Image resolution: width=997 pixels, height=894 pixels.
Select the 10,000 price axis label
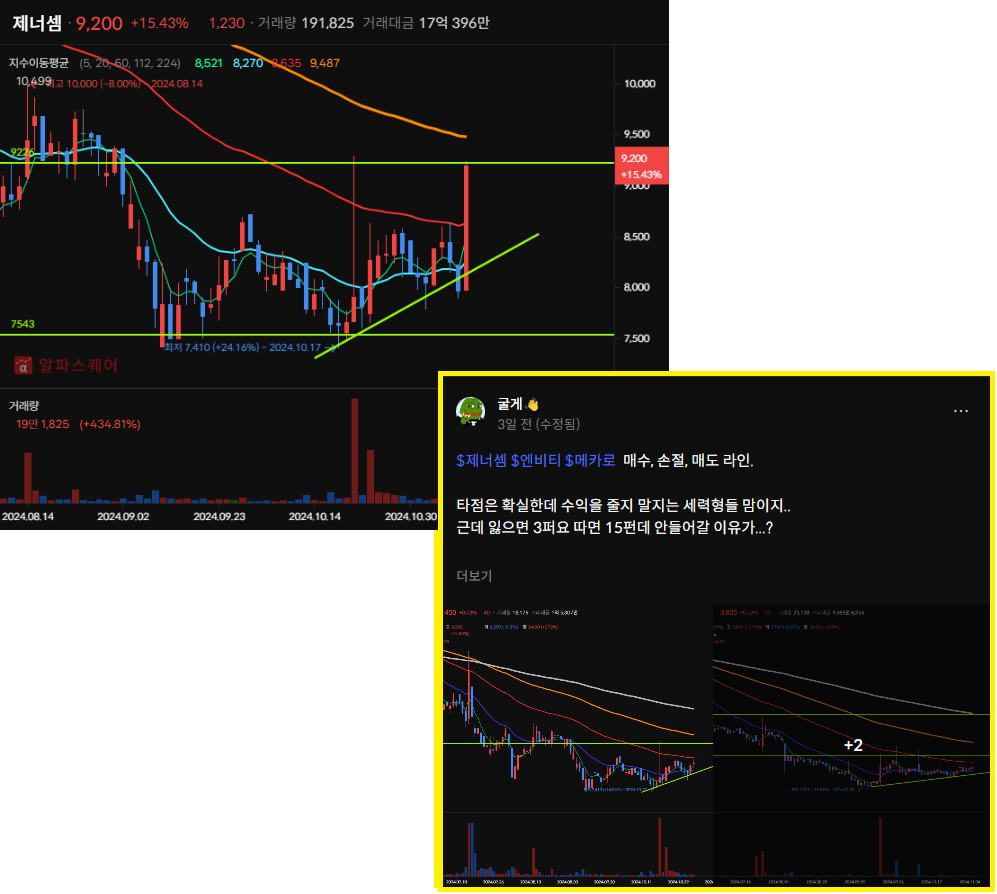coord(639,84)
